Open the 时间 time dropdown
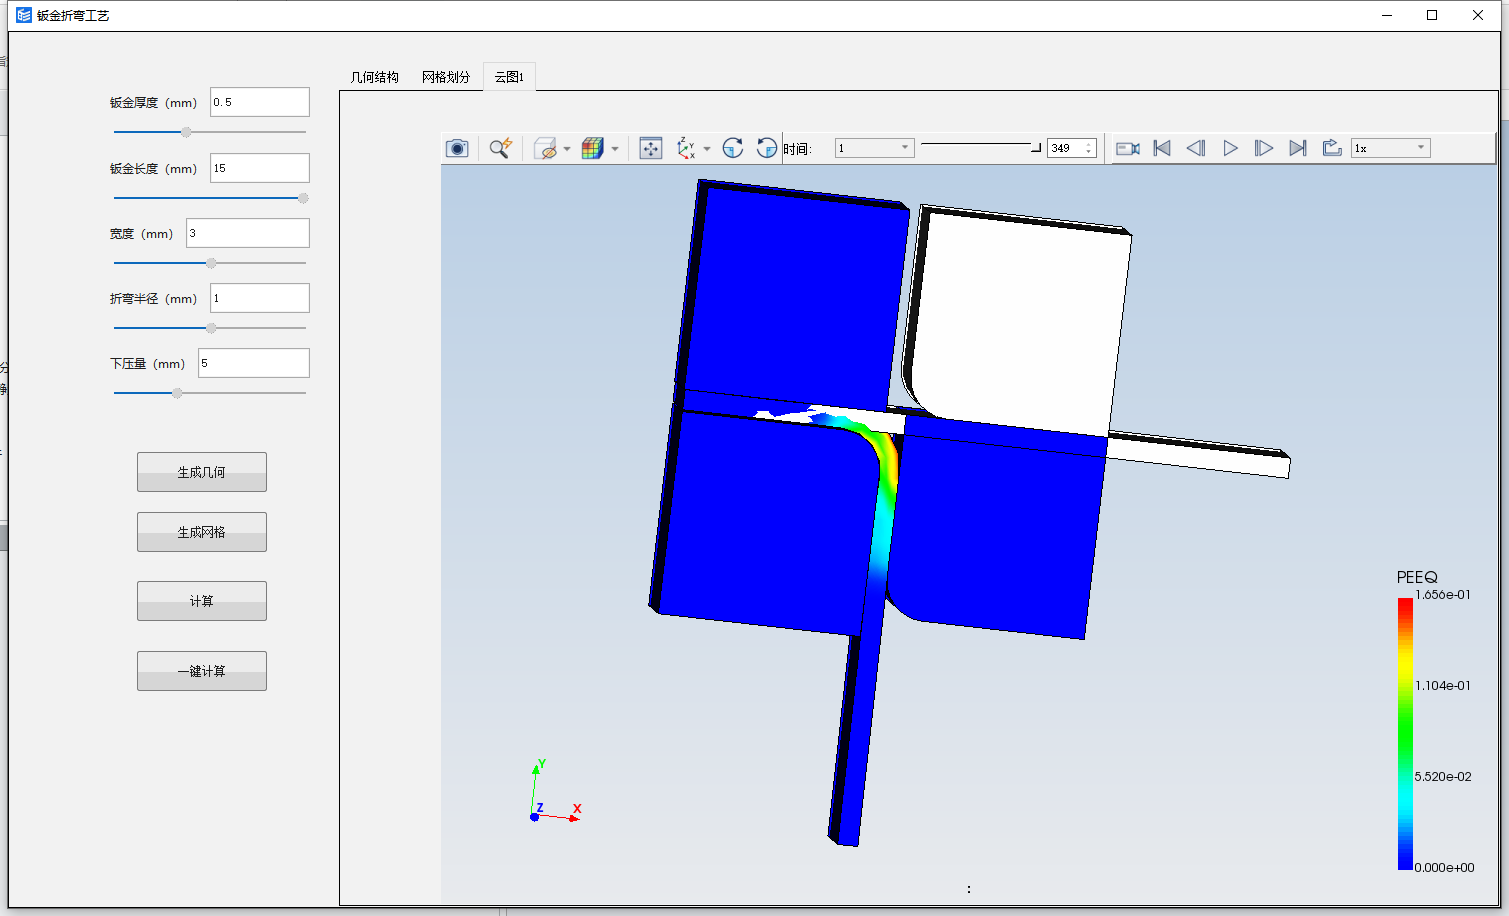Screen dimensions: 1509x916 874,148
